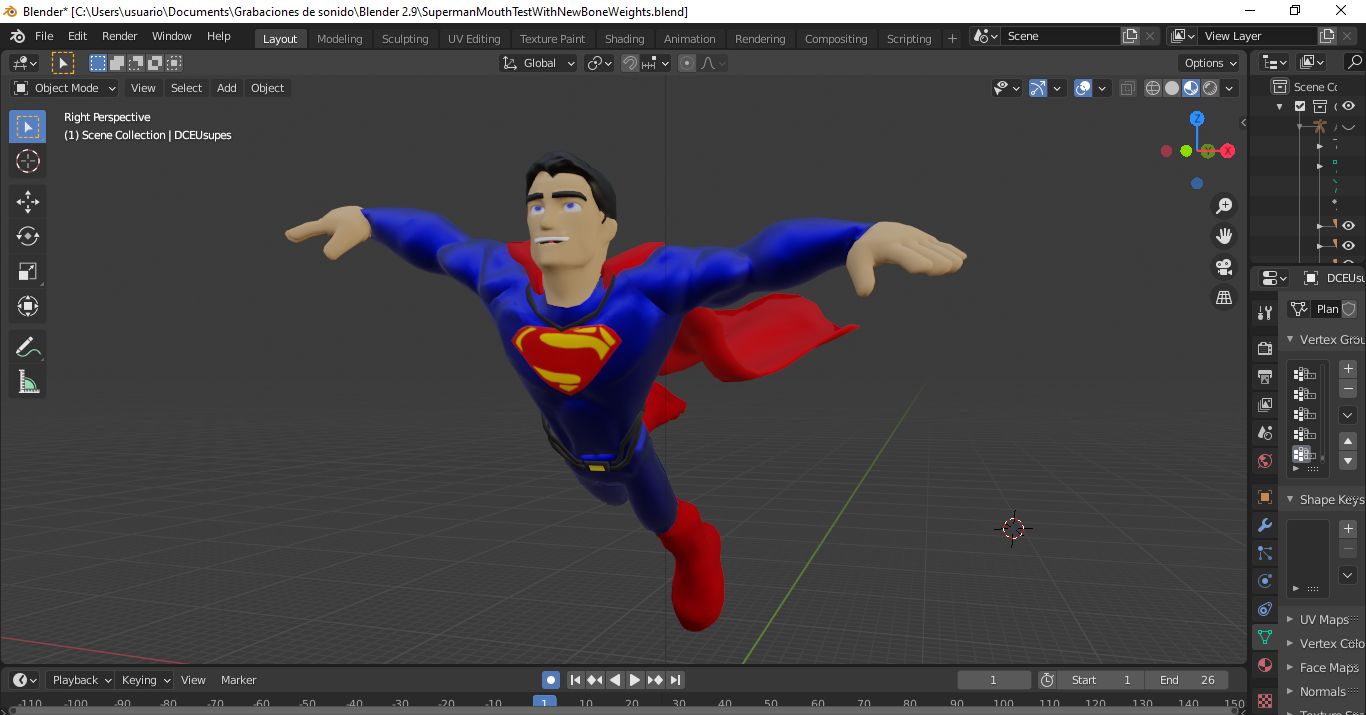The width and height of the screenshot is (1366, 715).
Task: Select the Measure ruler tool
Action: point(28,381)
